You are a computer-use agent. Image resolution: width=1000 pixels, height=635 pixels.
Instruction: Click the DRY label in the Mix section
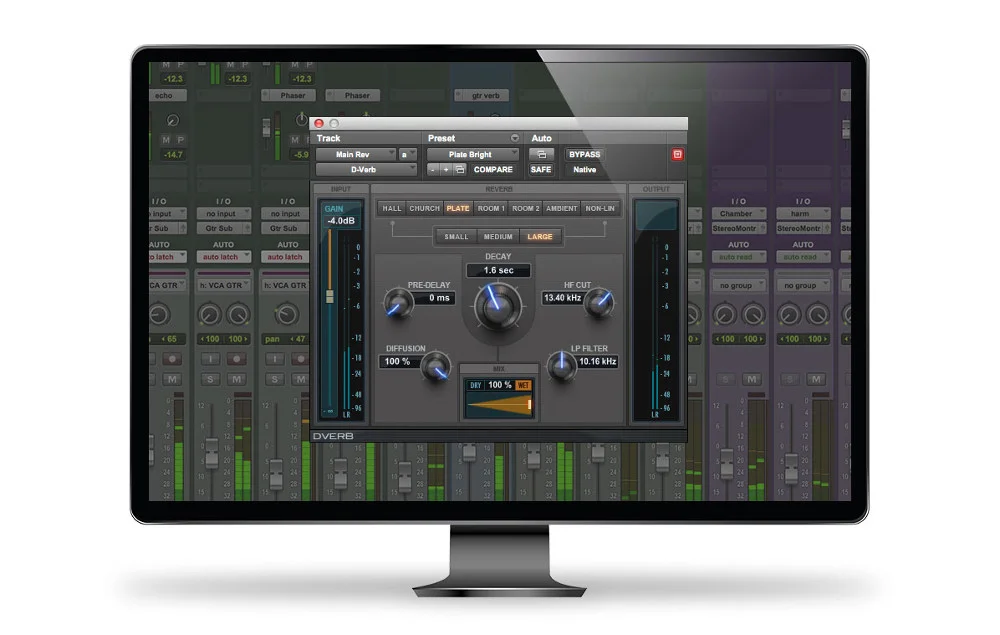(x=476, y=385)
